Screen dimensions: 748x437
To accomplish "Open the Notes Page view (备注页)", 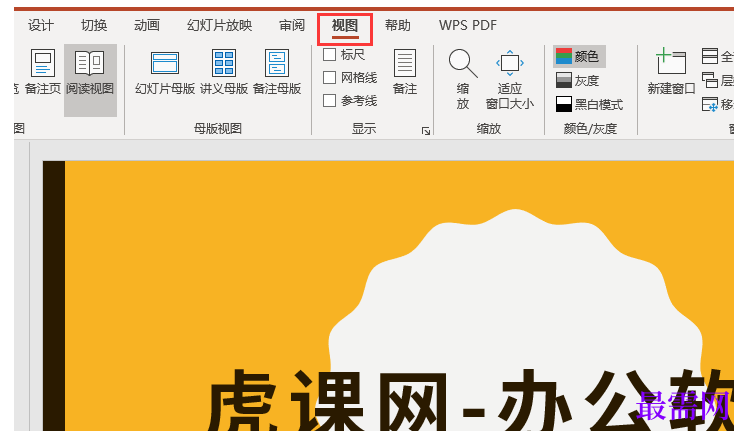I will [x=42, y=73].
